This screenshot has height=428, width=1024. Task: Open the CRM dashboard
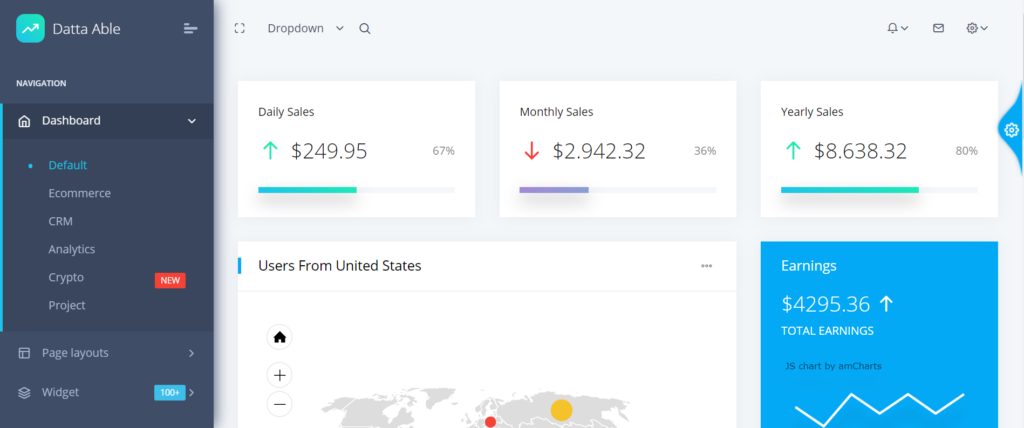tap(61, 222)
